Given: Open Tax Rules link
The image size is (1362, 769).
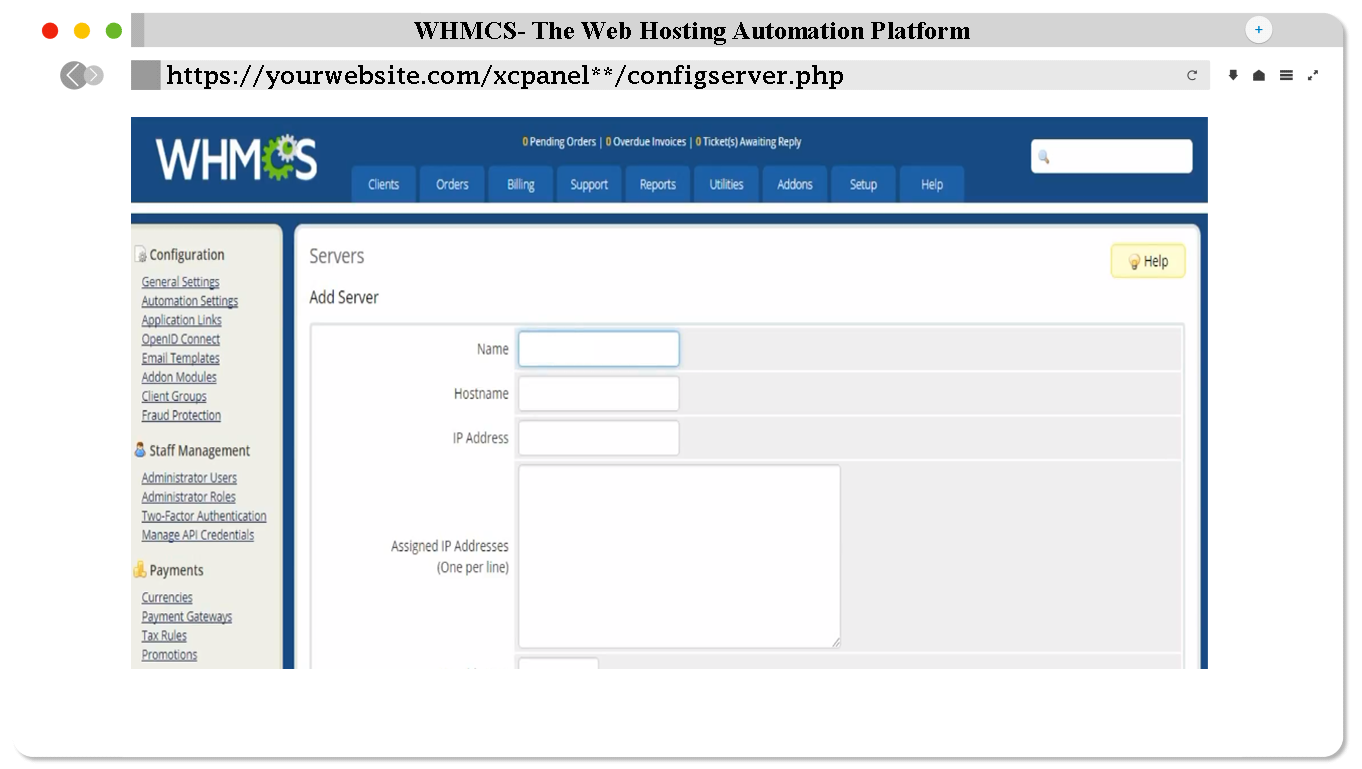Looking at the screenshot, I should click(x=164, y=635).
